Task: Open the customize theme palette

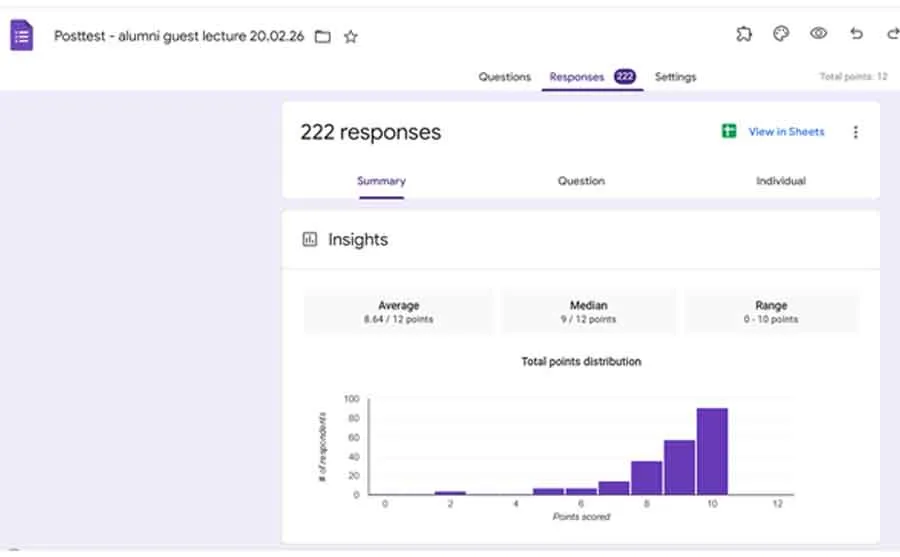Action: [781, 34]
